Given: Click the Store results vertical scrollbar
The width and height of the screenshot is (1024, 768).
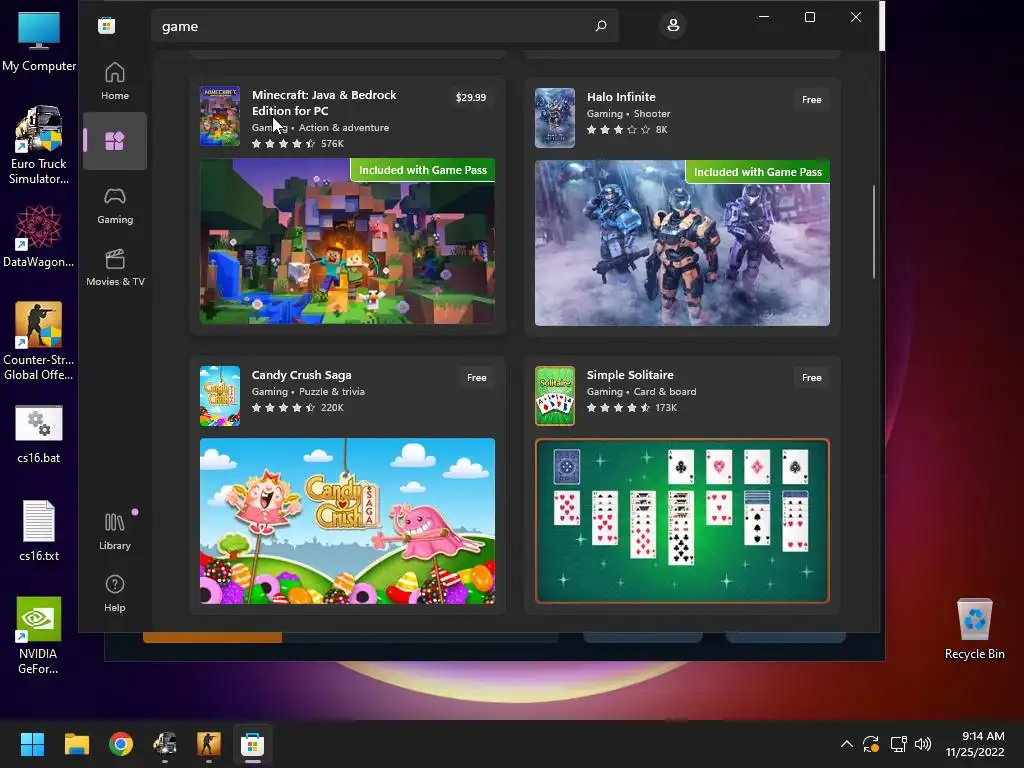Looking at the screenshot, I should 873,232.
